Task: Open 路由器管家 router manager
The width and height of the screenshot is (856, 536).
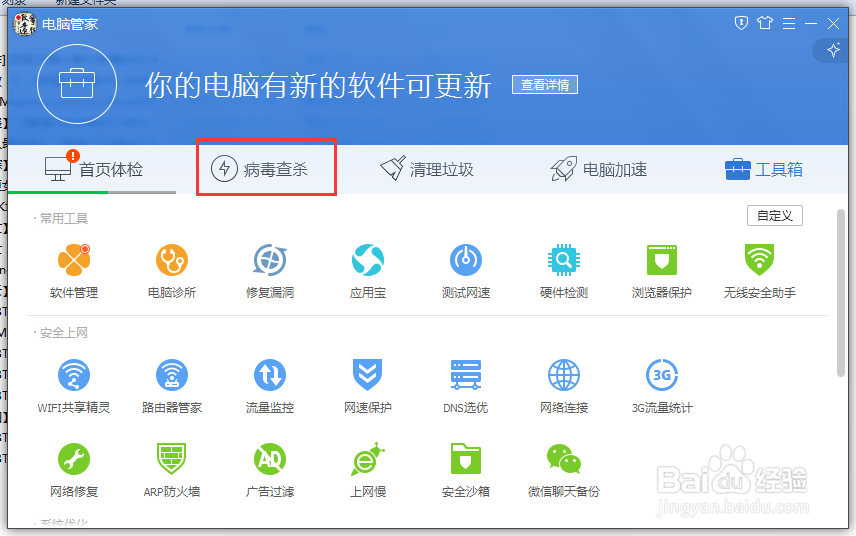Action: pyautogui.click(x=172, y=386)
